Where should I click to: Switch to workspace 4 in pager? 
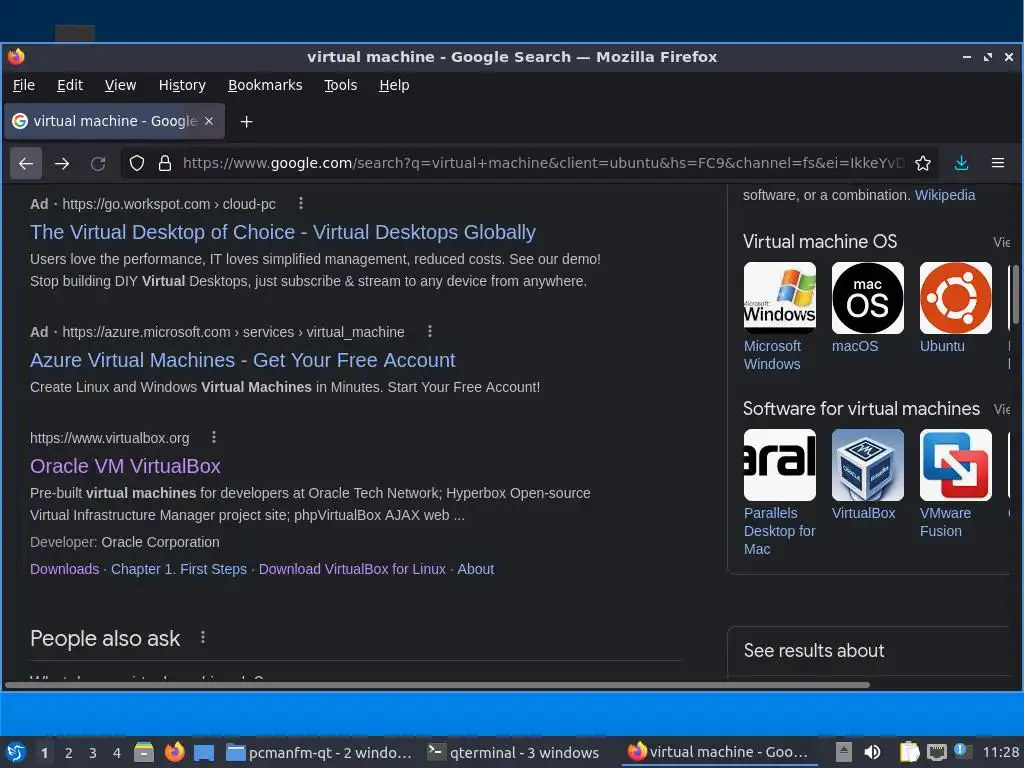pos(117,753)
